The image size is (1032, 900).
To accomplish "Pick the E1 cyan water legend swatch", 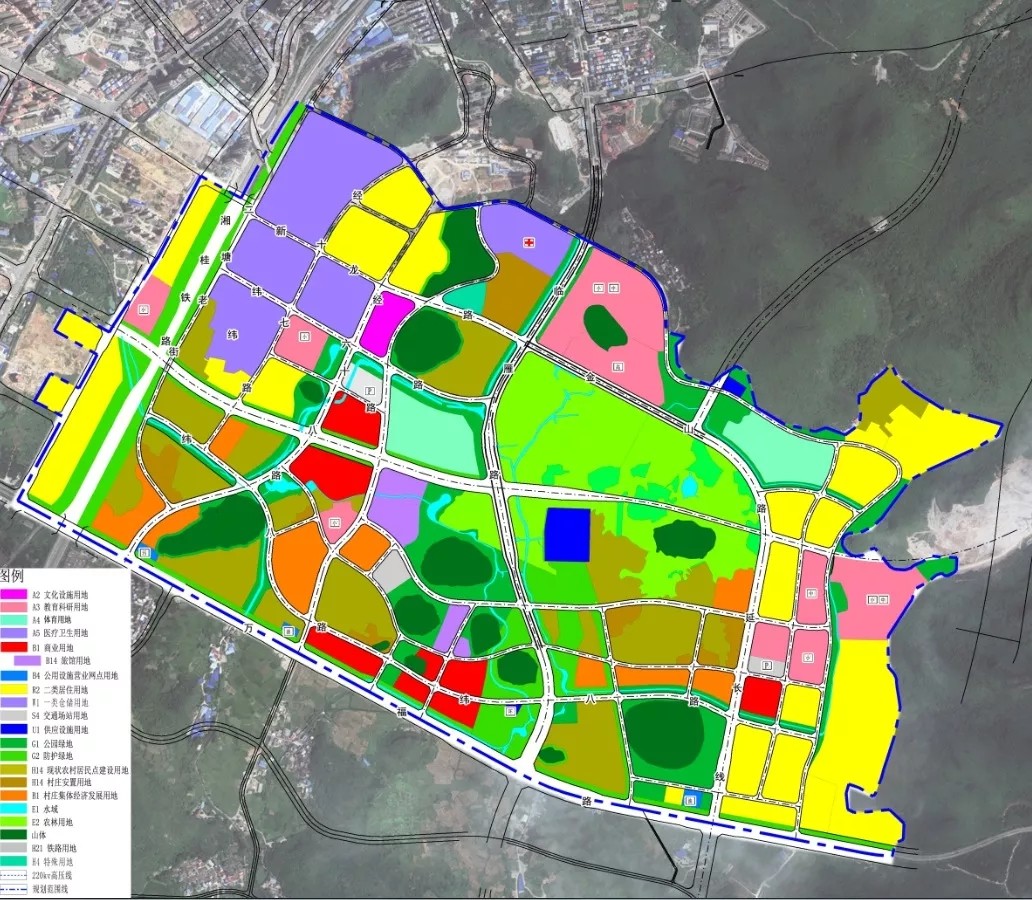I will (14, 808).
